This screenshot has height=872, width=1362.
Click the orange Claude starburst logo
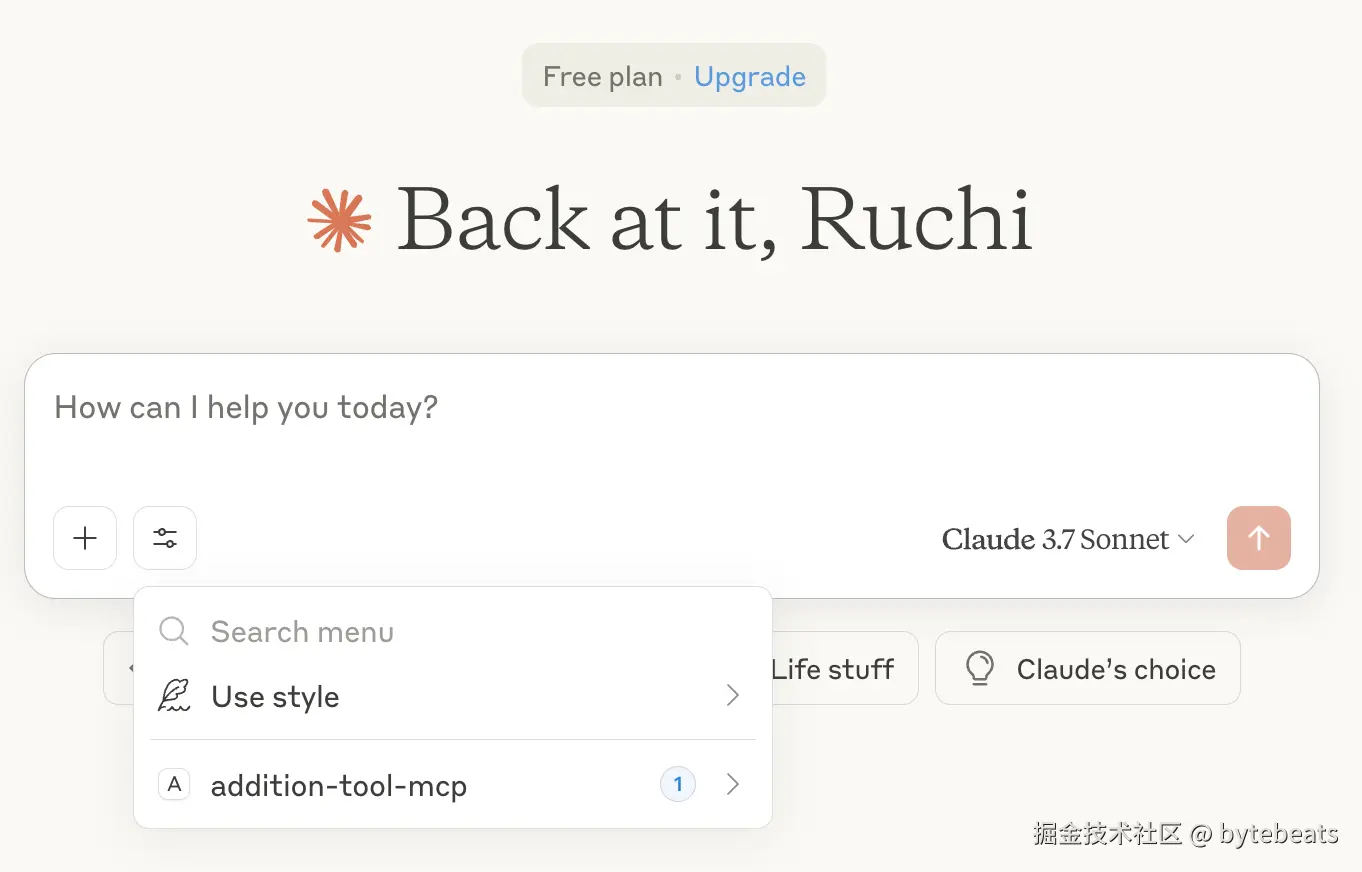pos(340,219)
